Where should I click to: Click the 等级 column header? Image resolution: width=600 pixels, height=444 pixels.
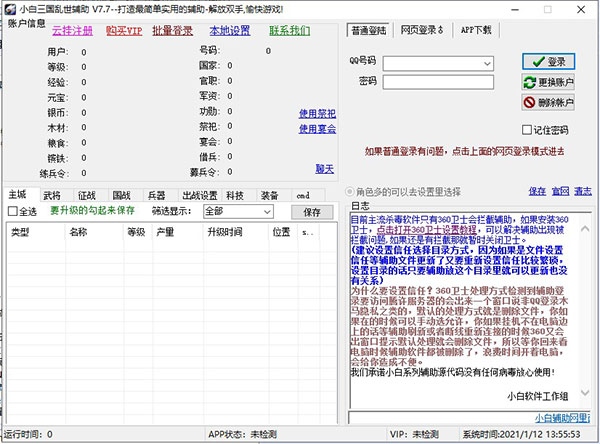pyautogui.click(x=138, y=232)
